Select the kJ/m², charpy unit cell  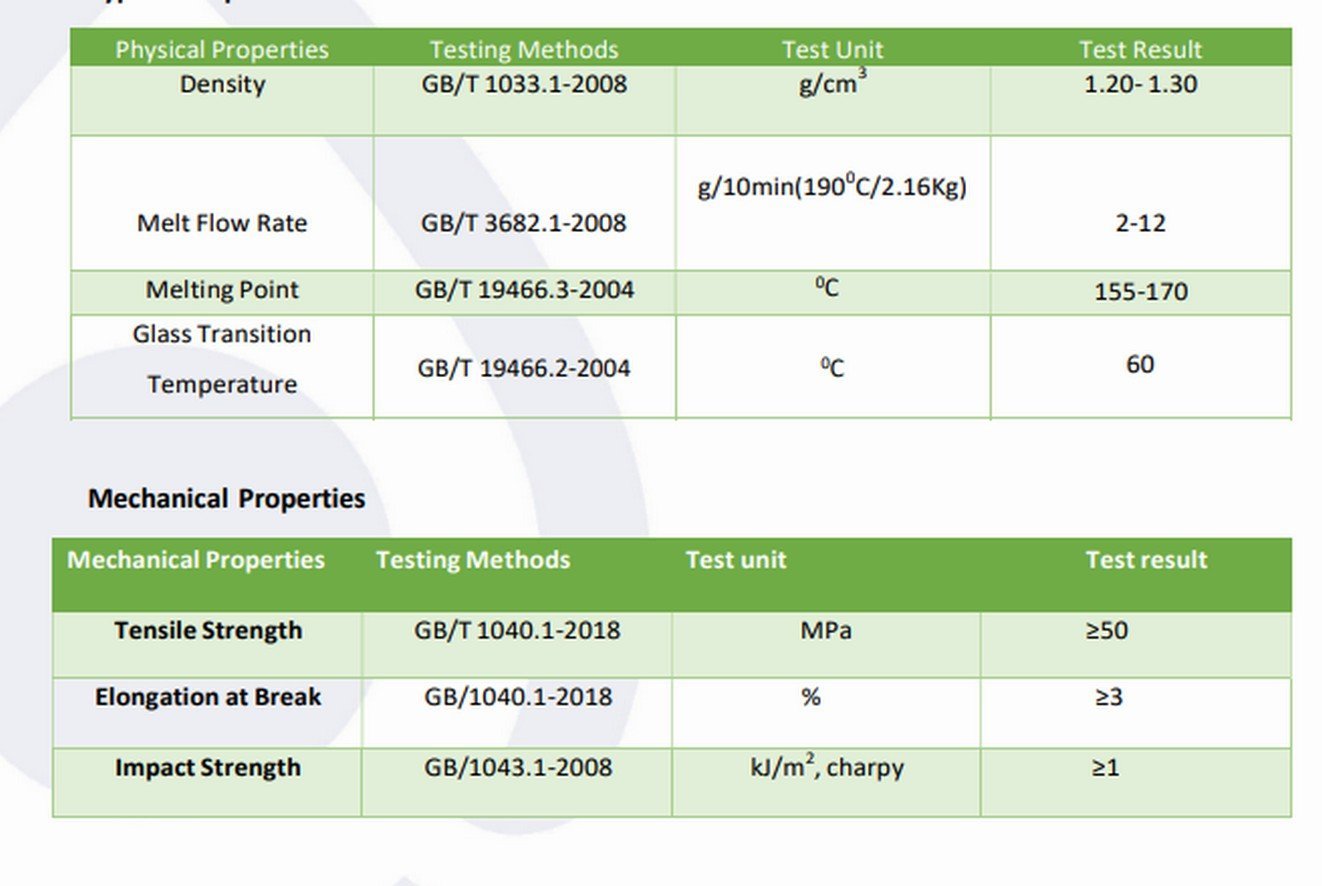point(827,768)
